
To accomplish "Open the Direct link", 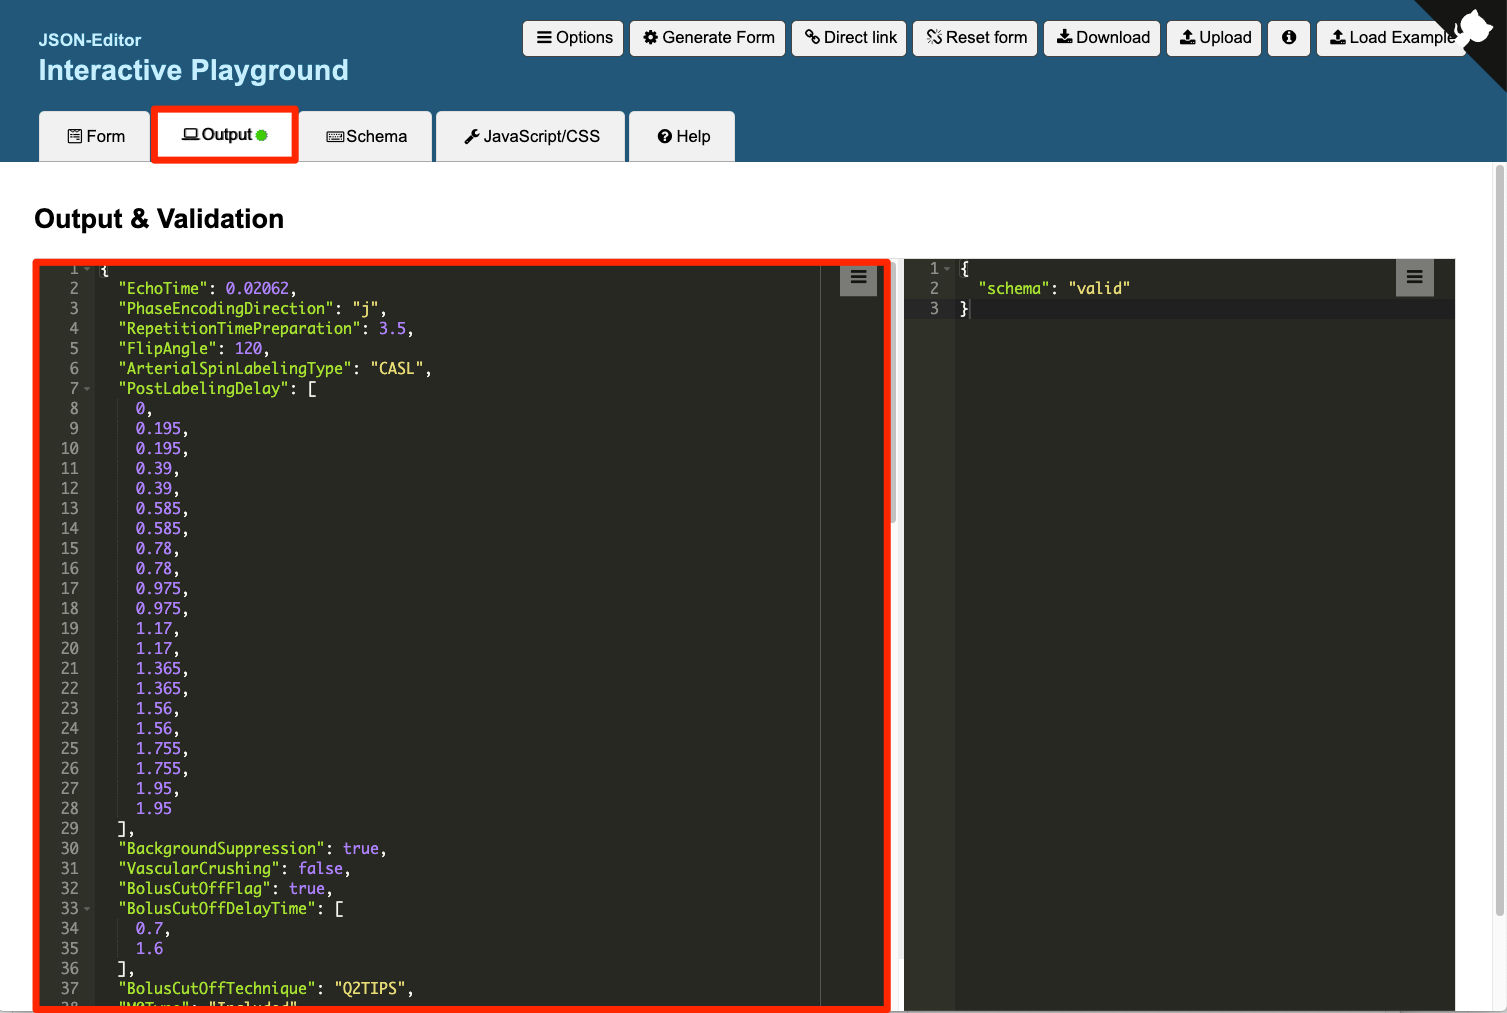I will (x=849, y=38).
